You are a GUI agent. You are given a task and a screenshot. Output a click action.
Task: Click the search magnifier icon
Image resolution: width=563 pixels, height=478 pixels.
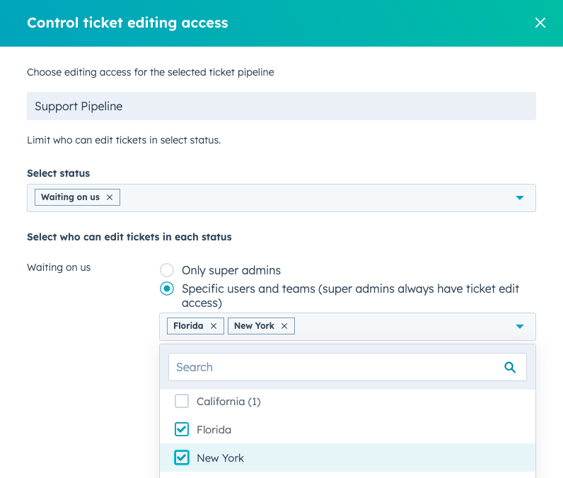510,367
